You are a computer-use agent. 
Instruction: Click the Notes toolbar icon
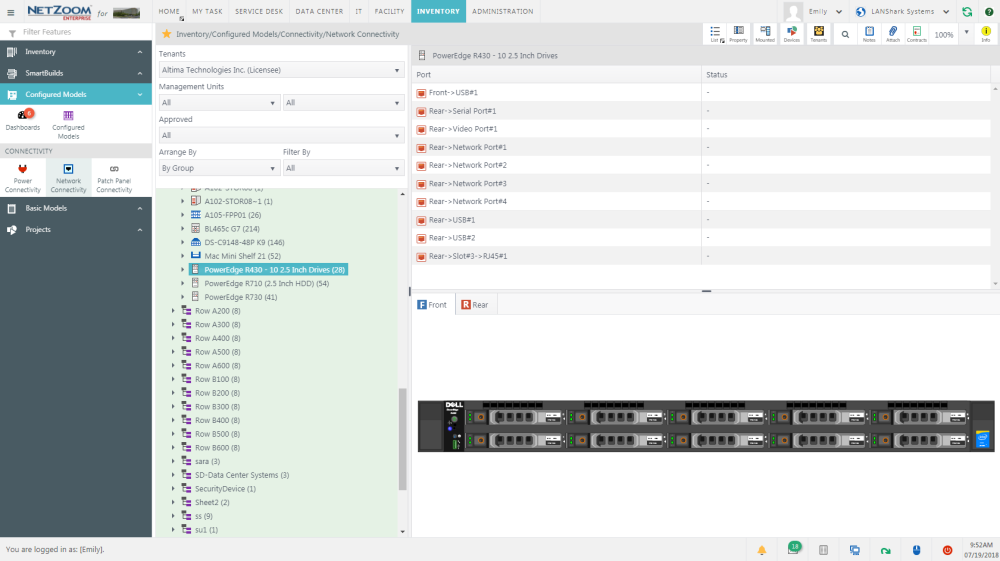[869, 34]
